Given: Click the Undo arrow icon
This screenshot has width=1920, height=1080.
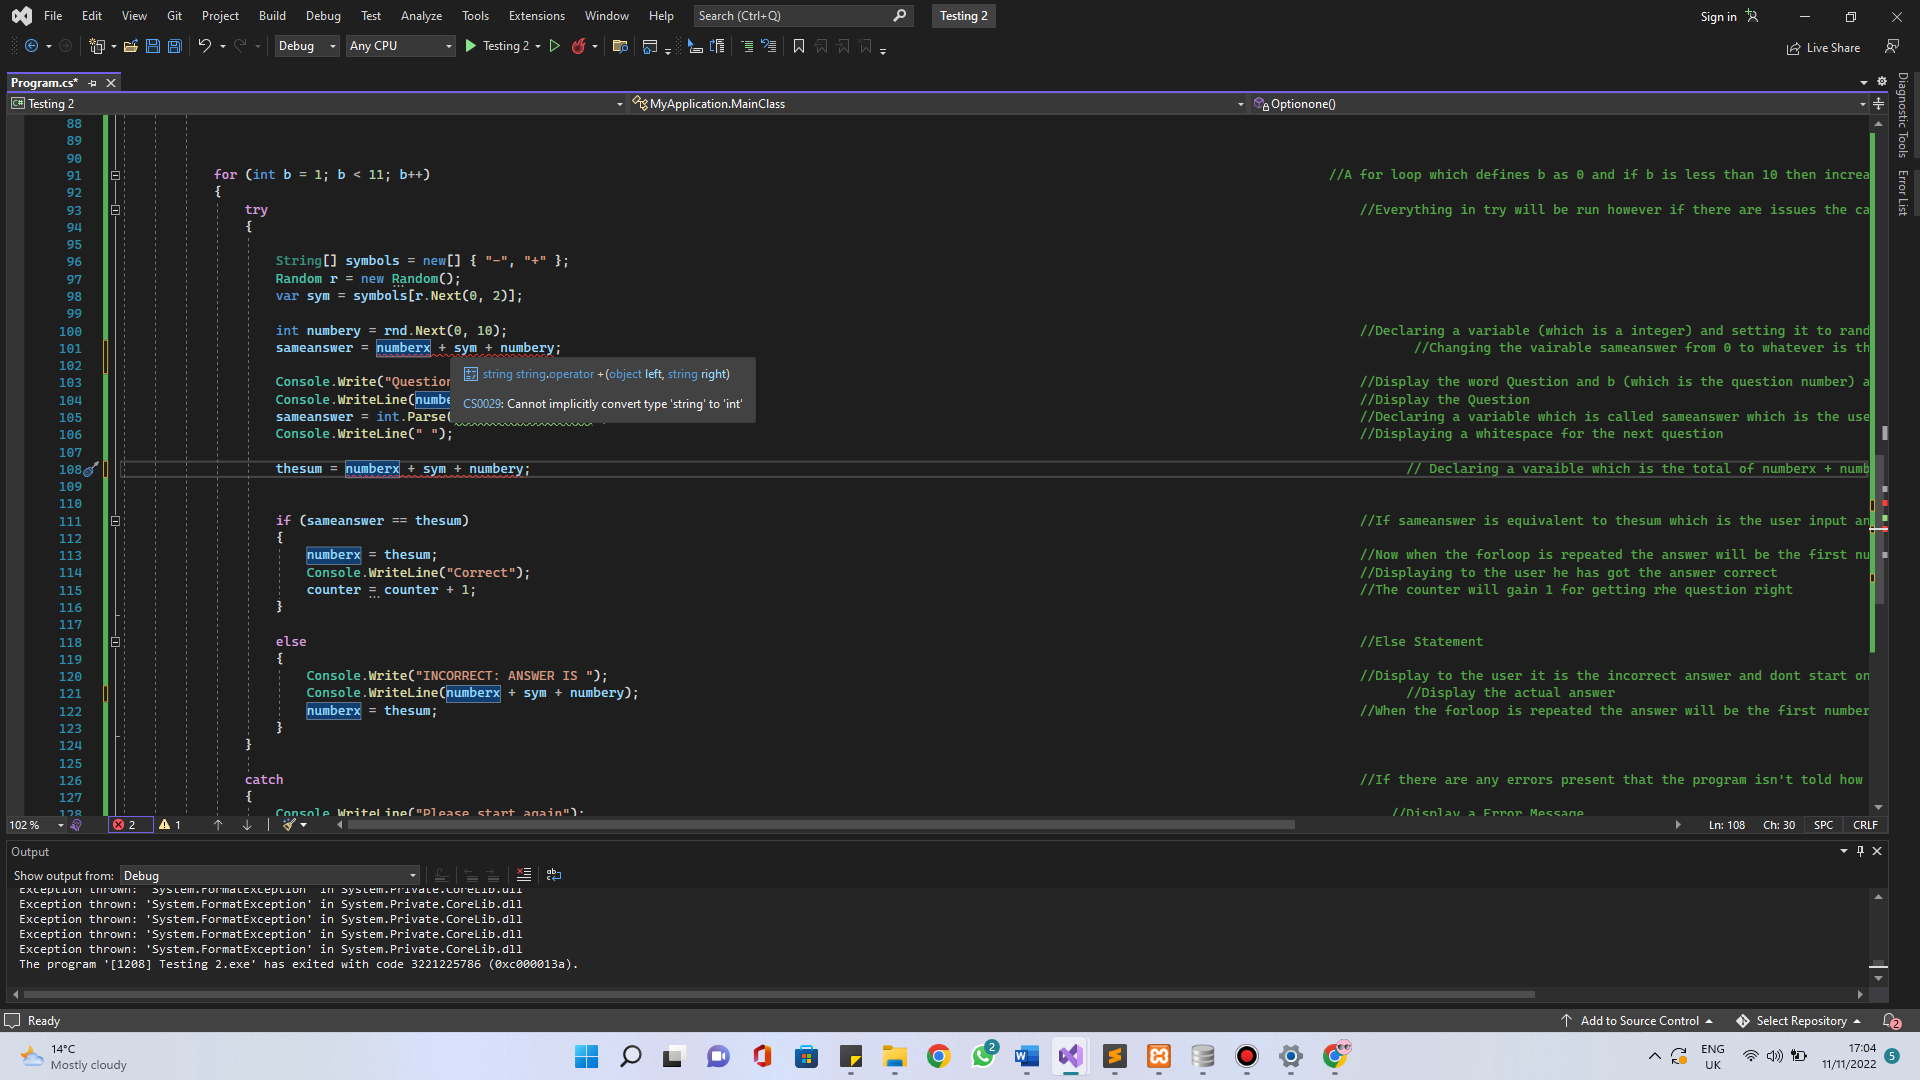Looking at the screenshot, I should [x=204, y=46].
